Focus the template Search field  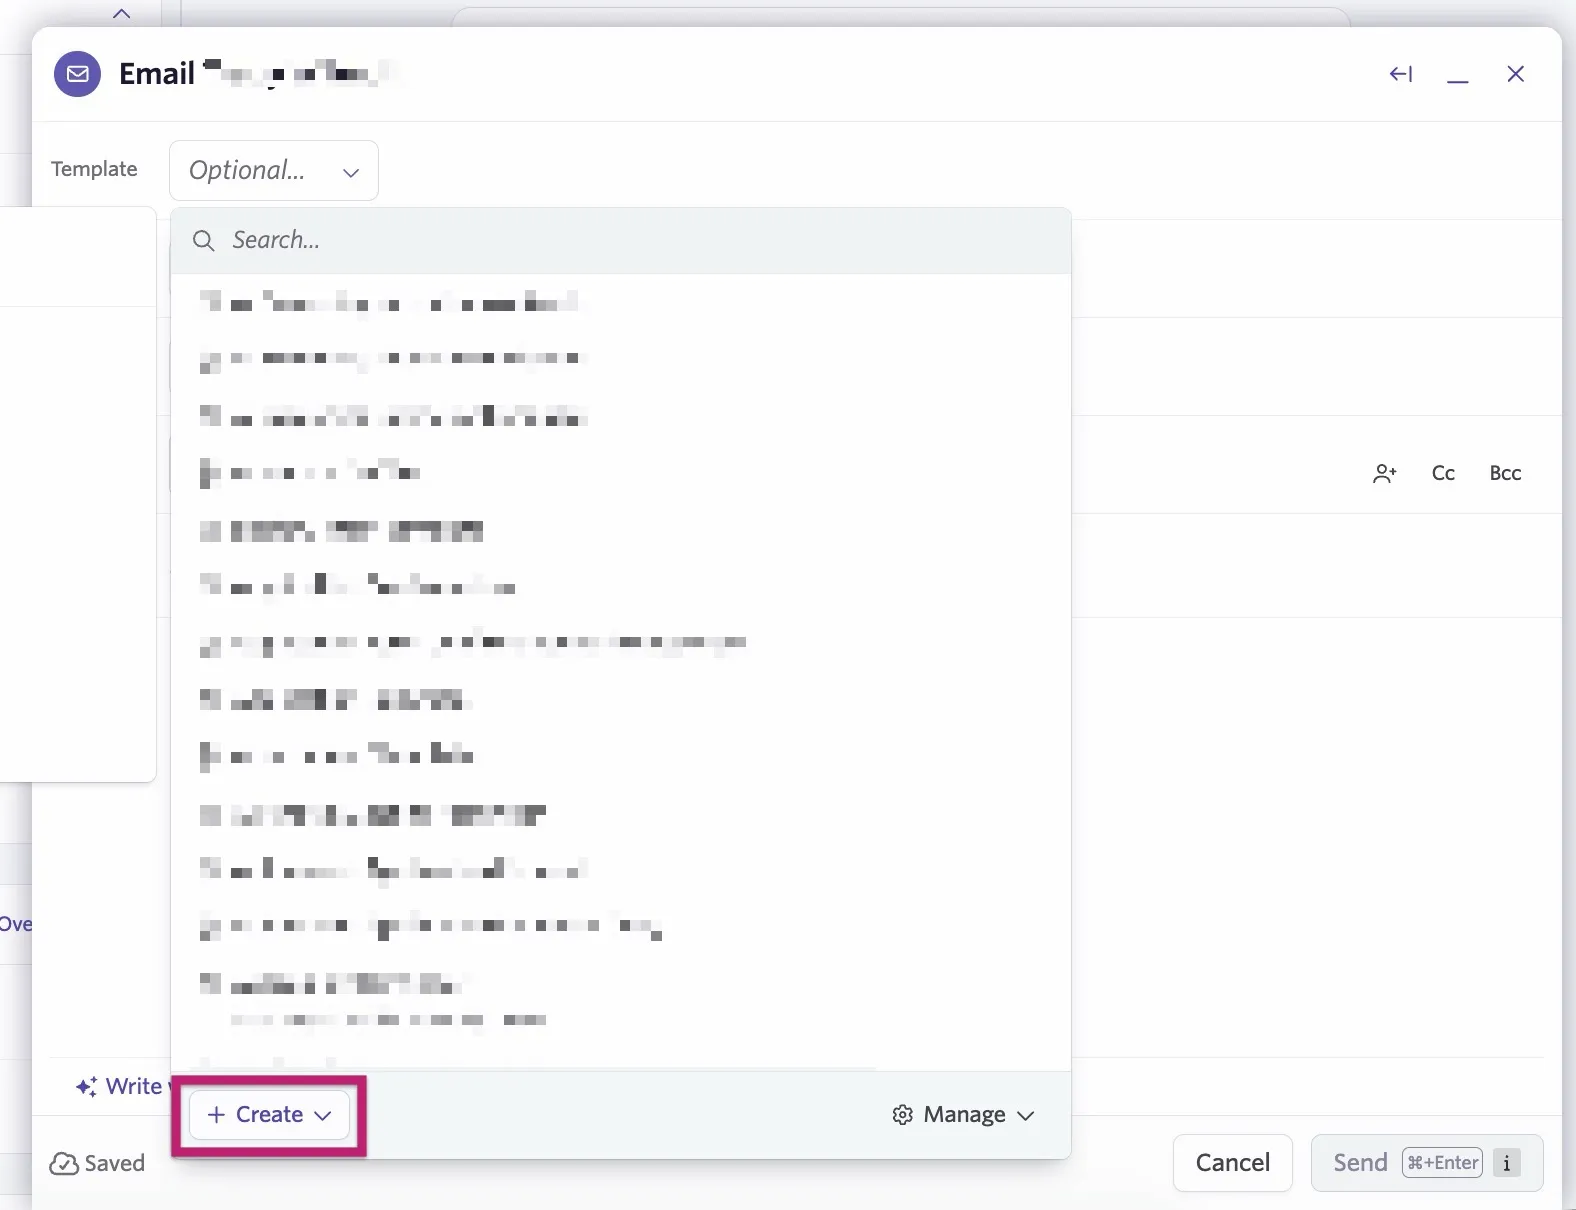point(621,241)
